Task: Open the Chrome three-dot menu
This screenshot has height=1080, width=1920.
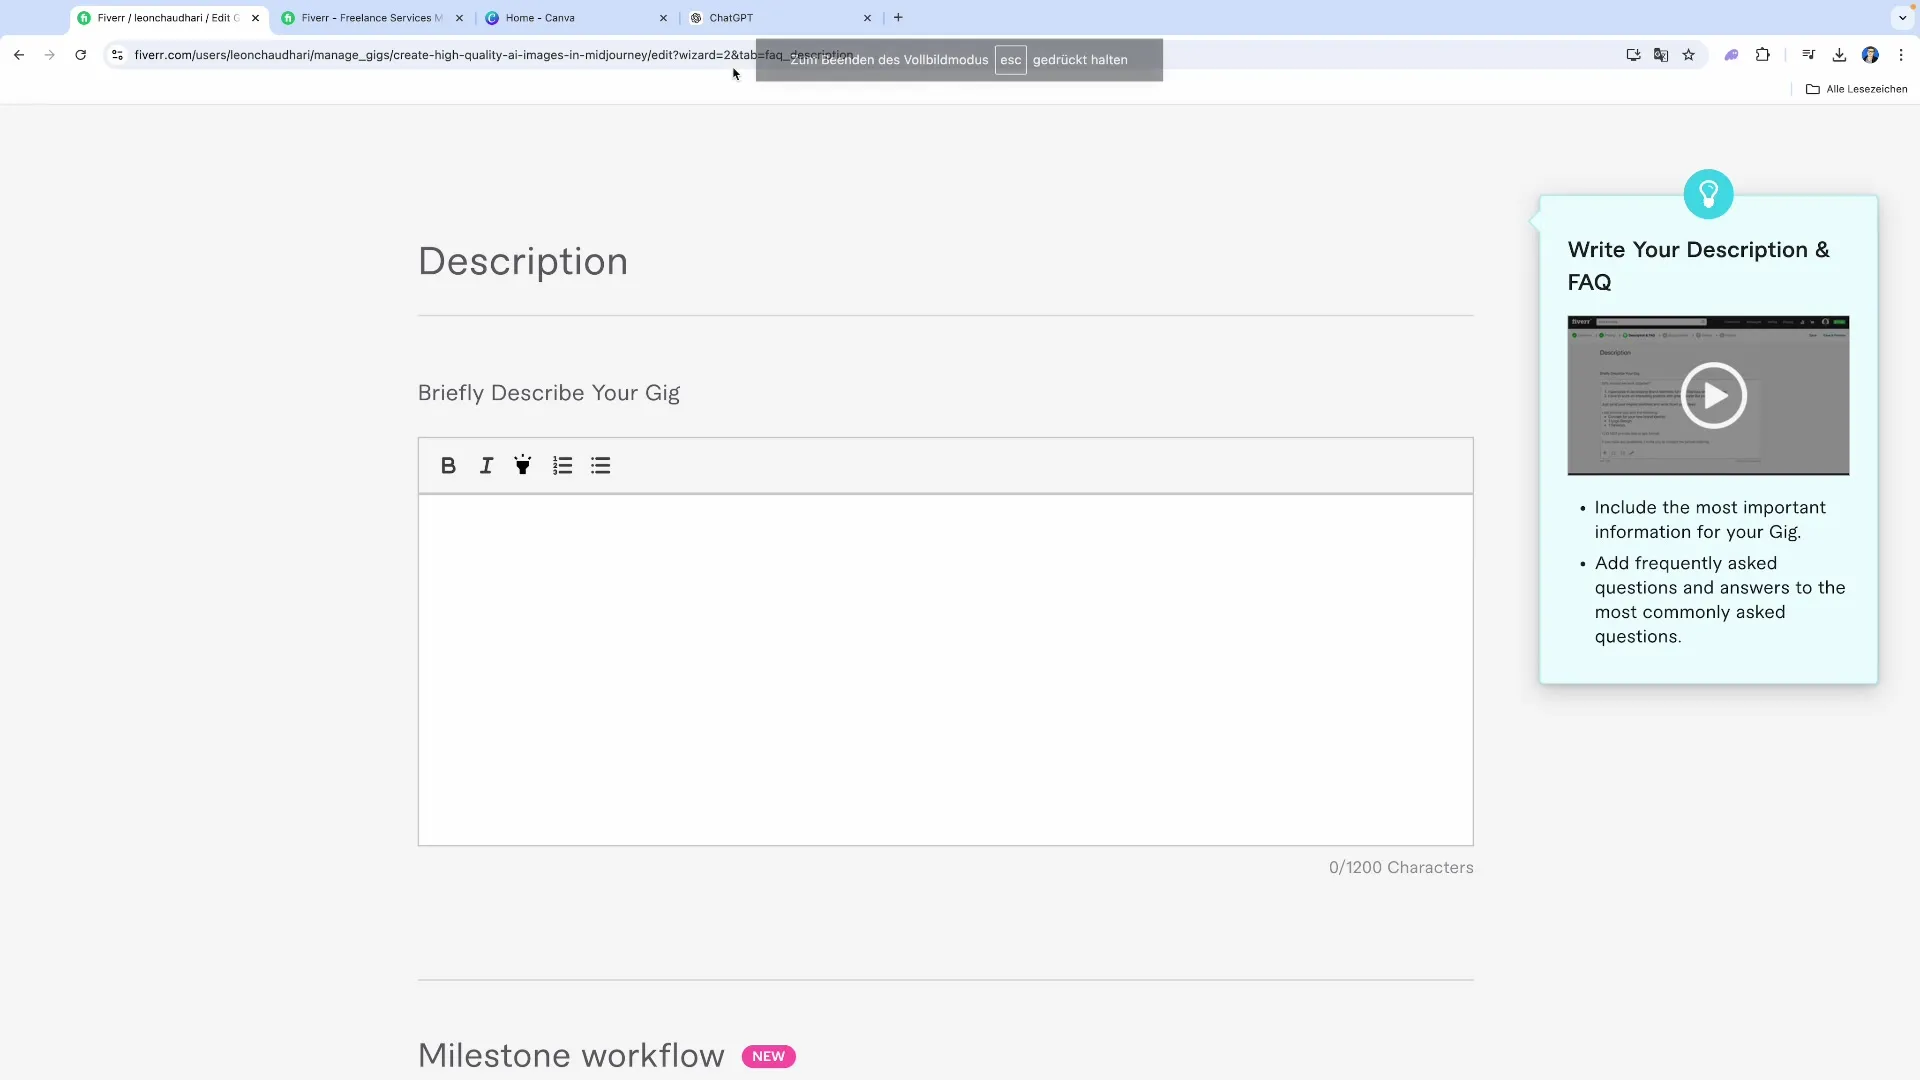Action: [1901, 55]
